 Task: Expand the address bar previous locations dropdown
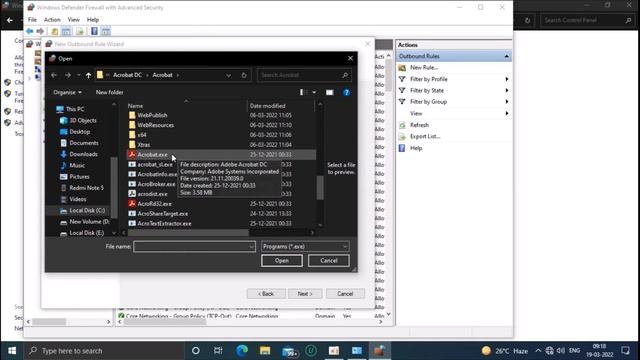pos(229,75)
